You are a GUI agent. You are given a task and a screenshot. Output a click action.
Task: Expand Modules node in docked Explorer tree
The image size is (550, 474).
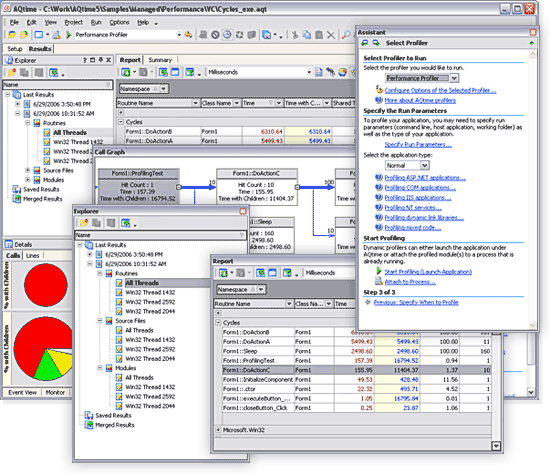coord(27,180)
